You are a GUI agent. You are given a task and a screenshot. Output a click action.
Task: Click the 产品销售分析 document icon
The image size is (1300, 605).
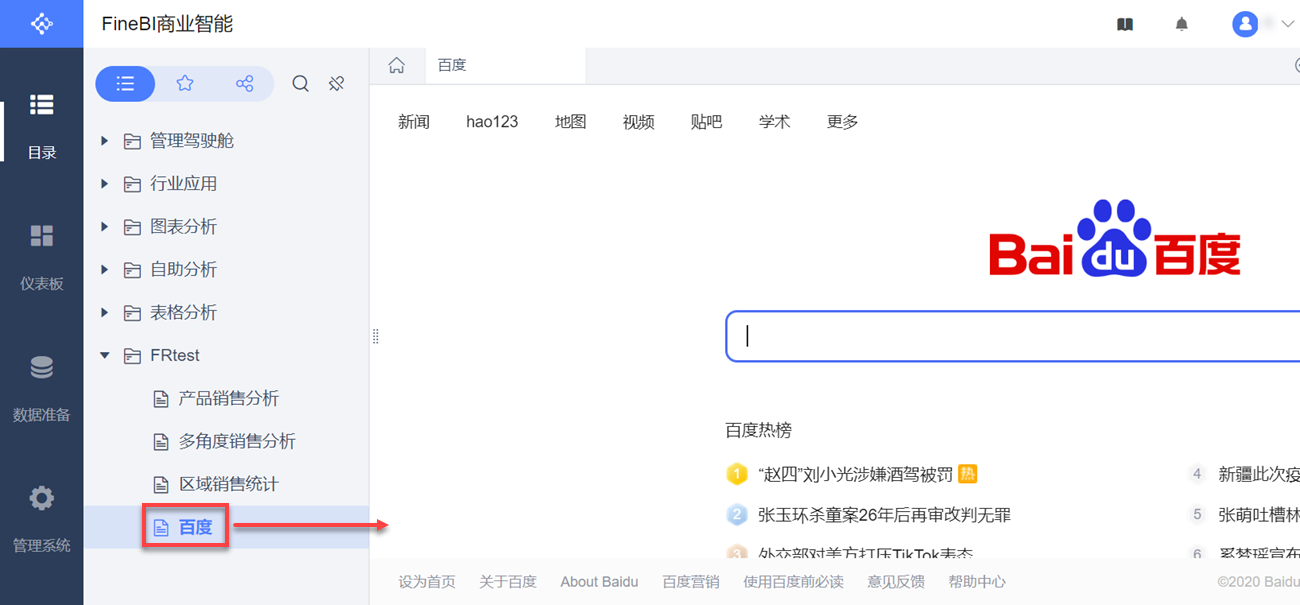point(160,399)
